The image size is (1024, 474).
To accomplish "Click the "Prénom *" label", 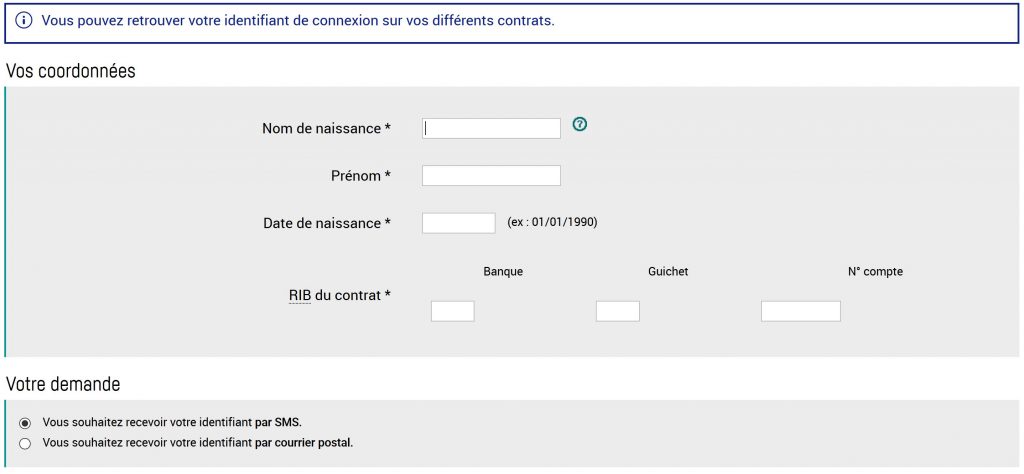I will [360, 176].
